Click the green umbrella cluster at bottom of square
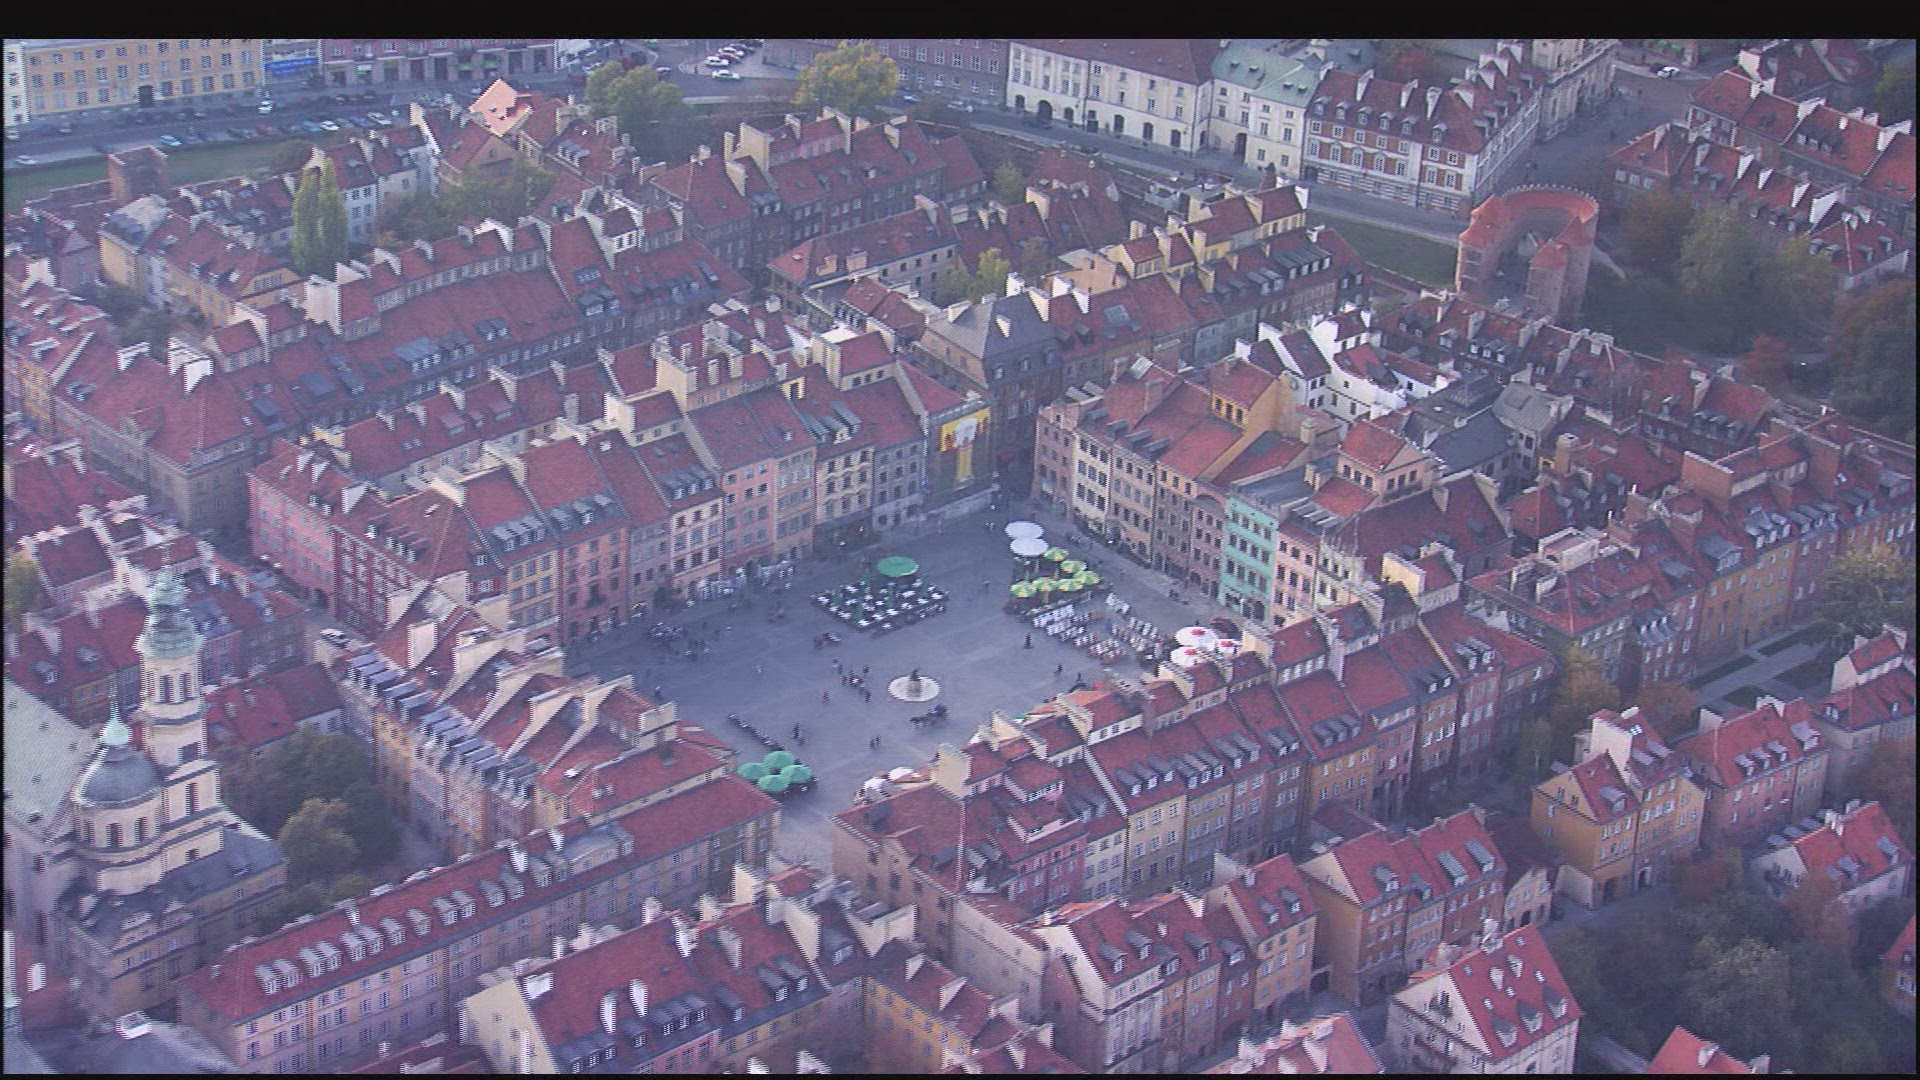1920x1080 pixels. coord(774,773)
